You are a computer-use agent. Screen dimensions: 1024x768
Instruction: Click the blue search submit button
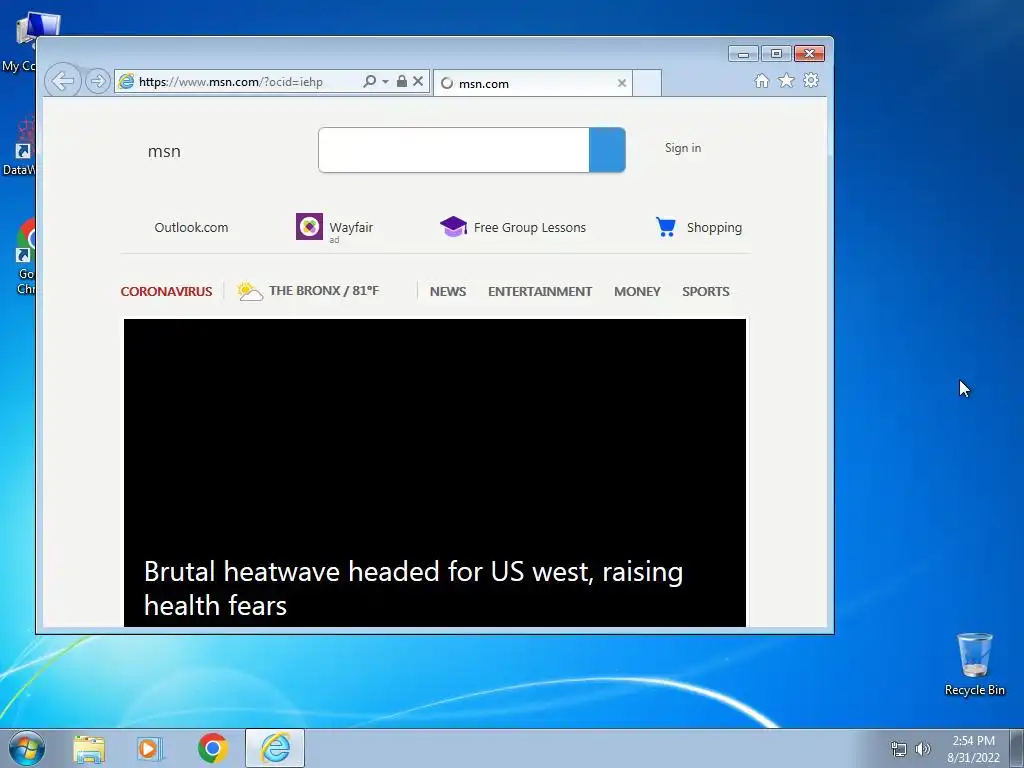click(x=607, y=150)
